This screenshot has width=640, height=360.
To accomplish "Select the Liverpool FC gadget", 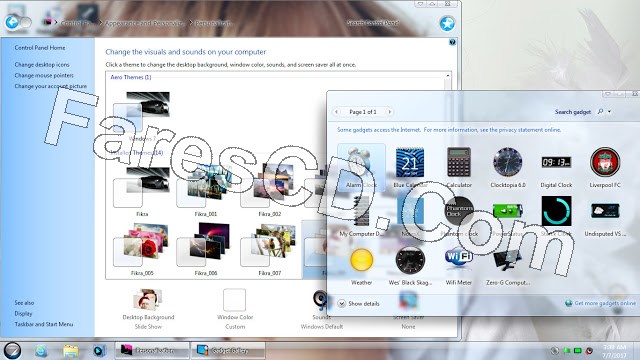I will pyautogui.click(x=604, y=167).
